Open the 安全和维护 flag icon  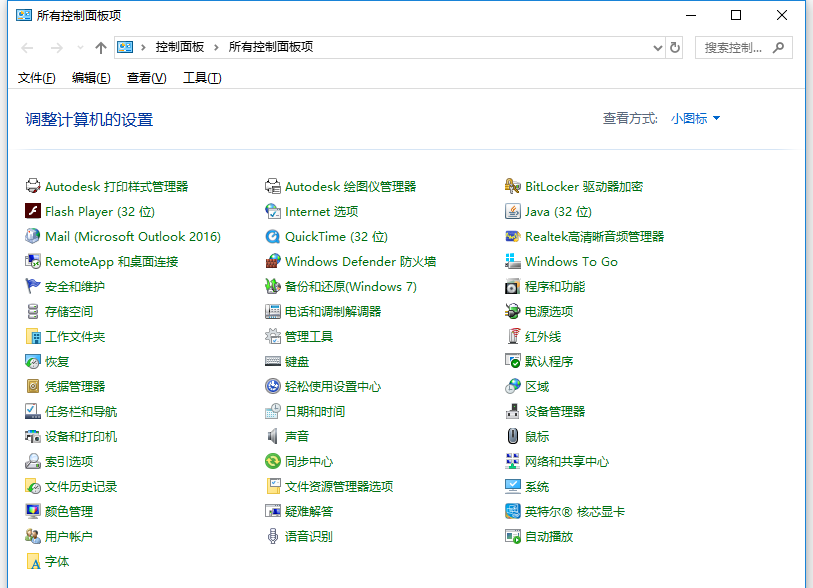(x=33, y=286)
